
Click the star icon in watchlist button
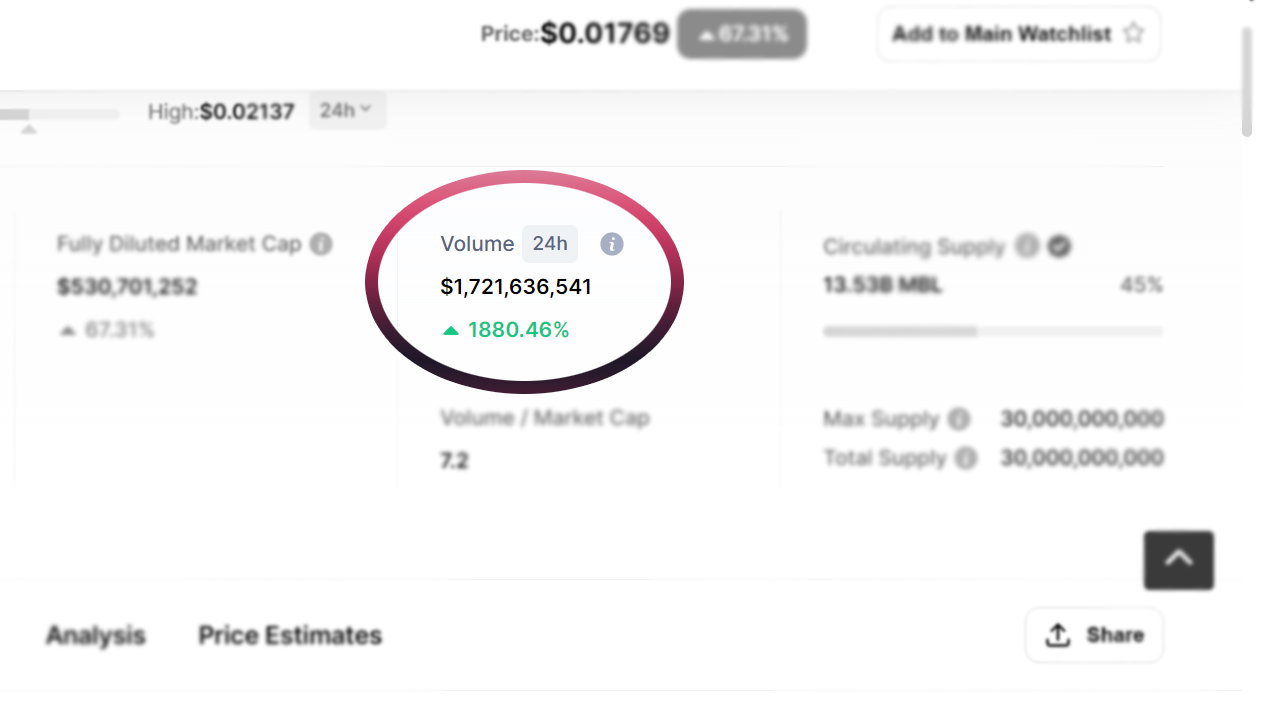tap(1133, 33)
